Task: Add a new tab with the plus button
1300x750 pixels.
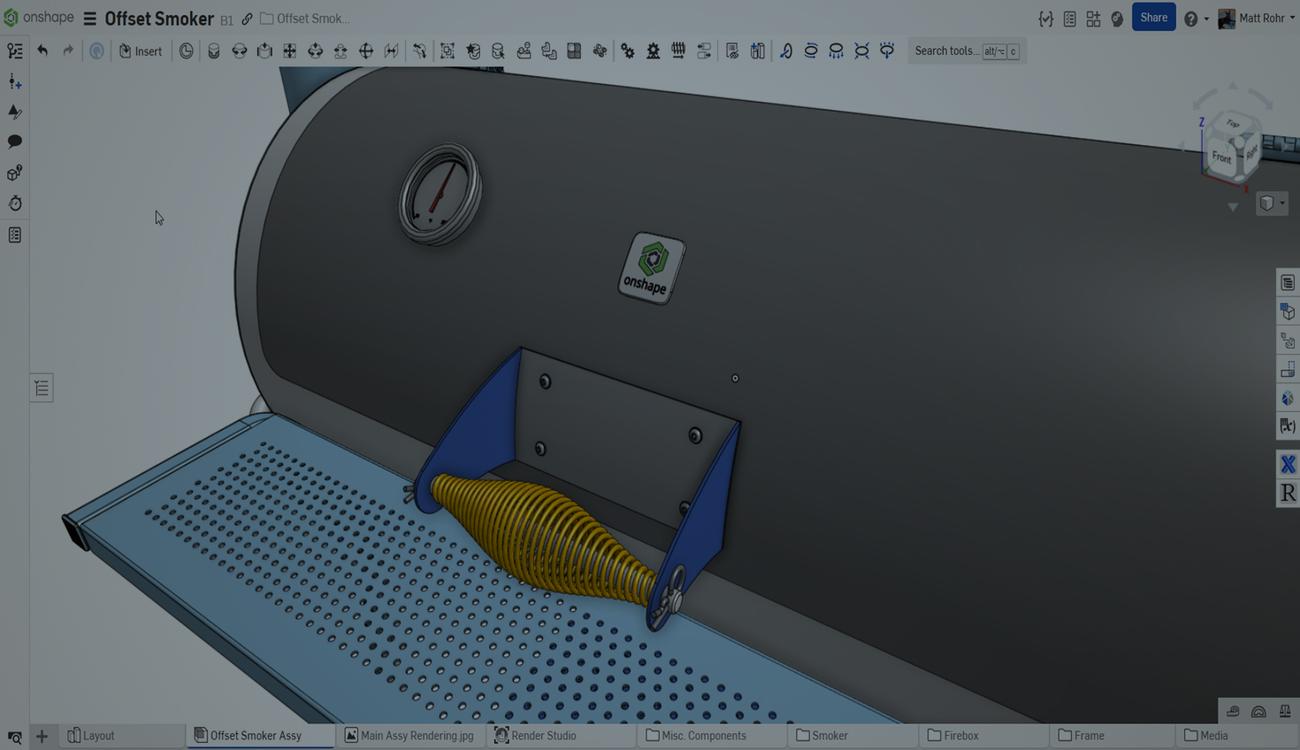Action: click(x=41, y=735)
